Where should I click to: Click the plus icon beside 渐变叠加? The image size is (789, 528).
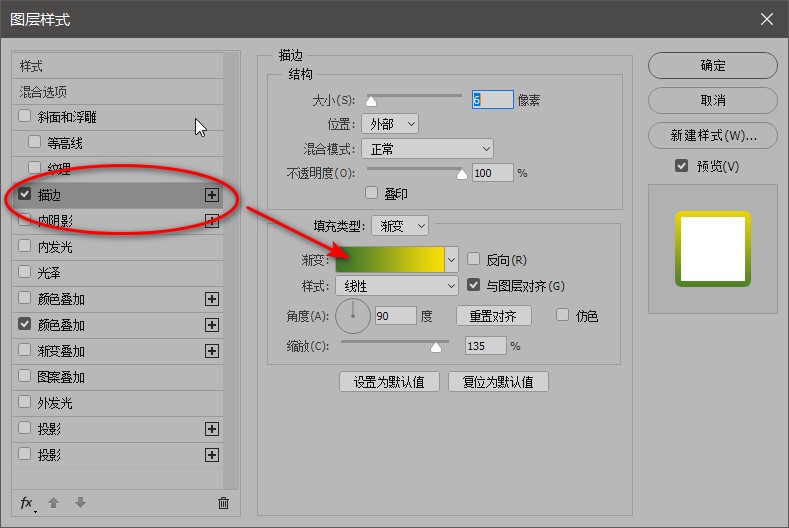tap(211, 351)
